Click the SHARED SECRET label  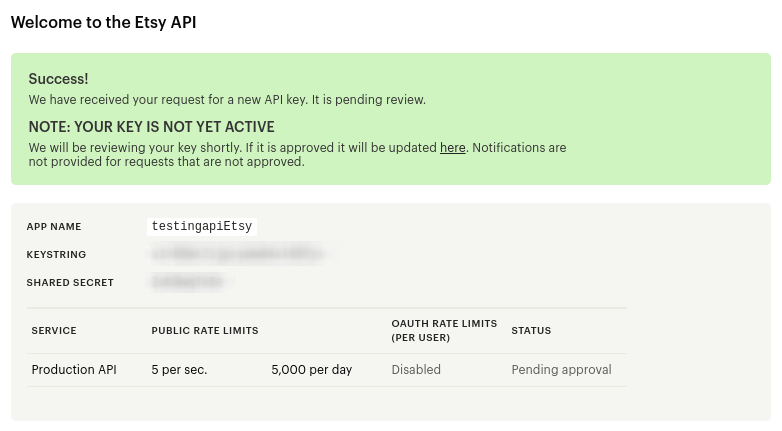70,282
